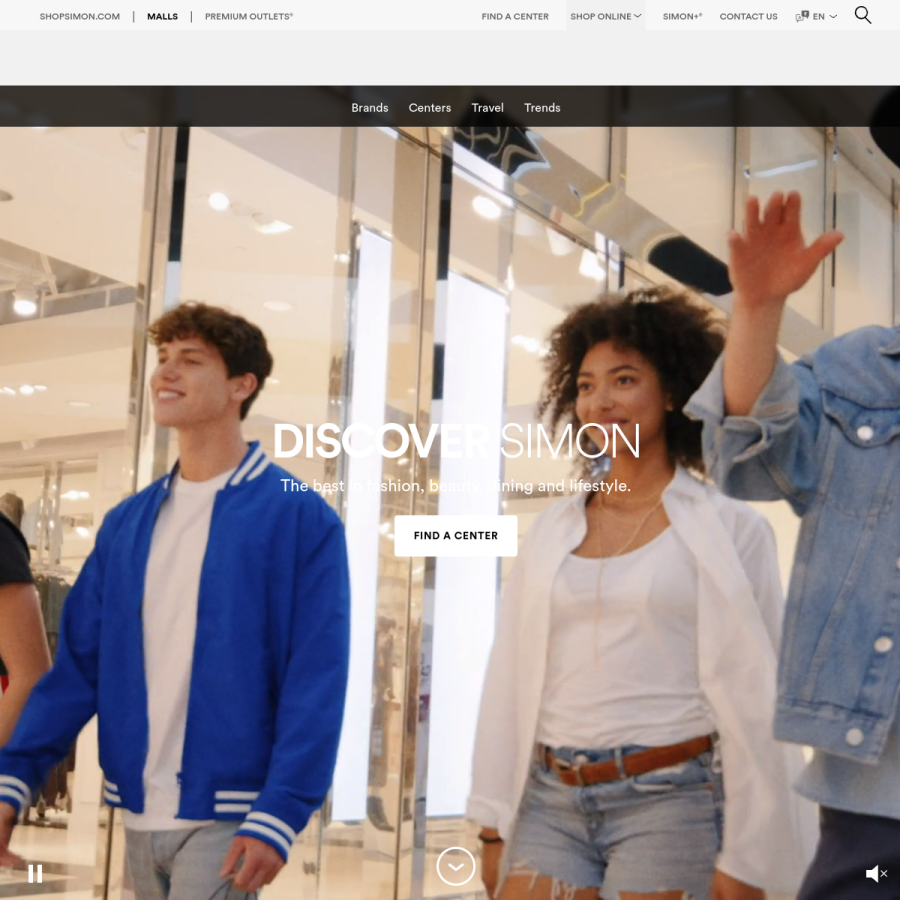Click the circled down-arrow scroll icon
Screen dimensions: 900x900
[x=456, y=866]
